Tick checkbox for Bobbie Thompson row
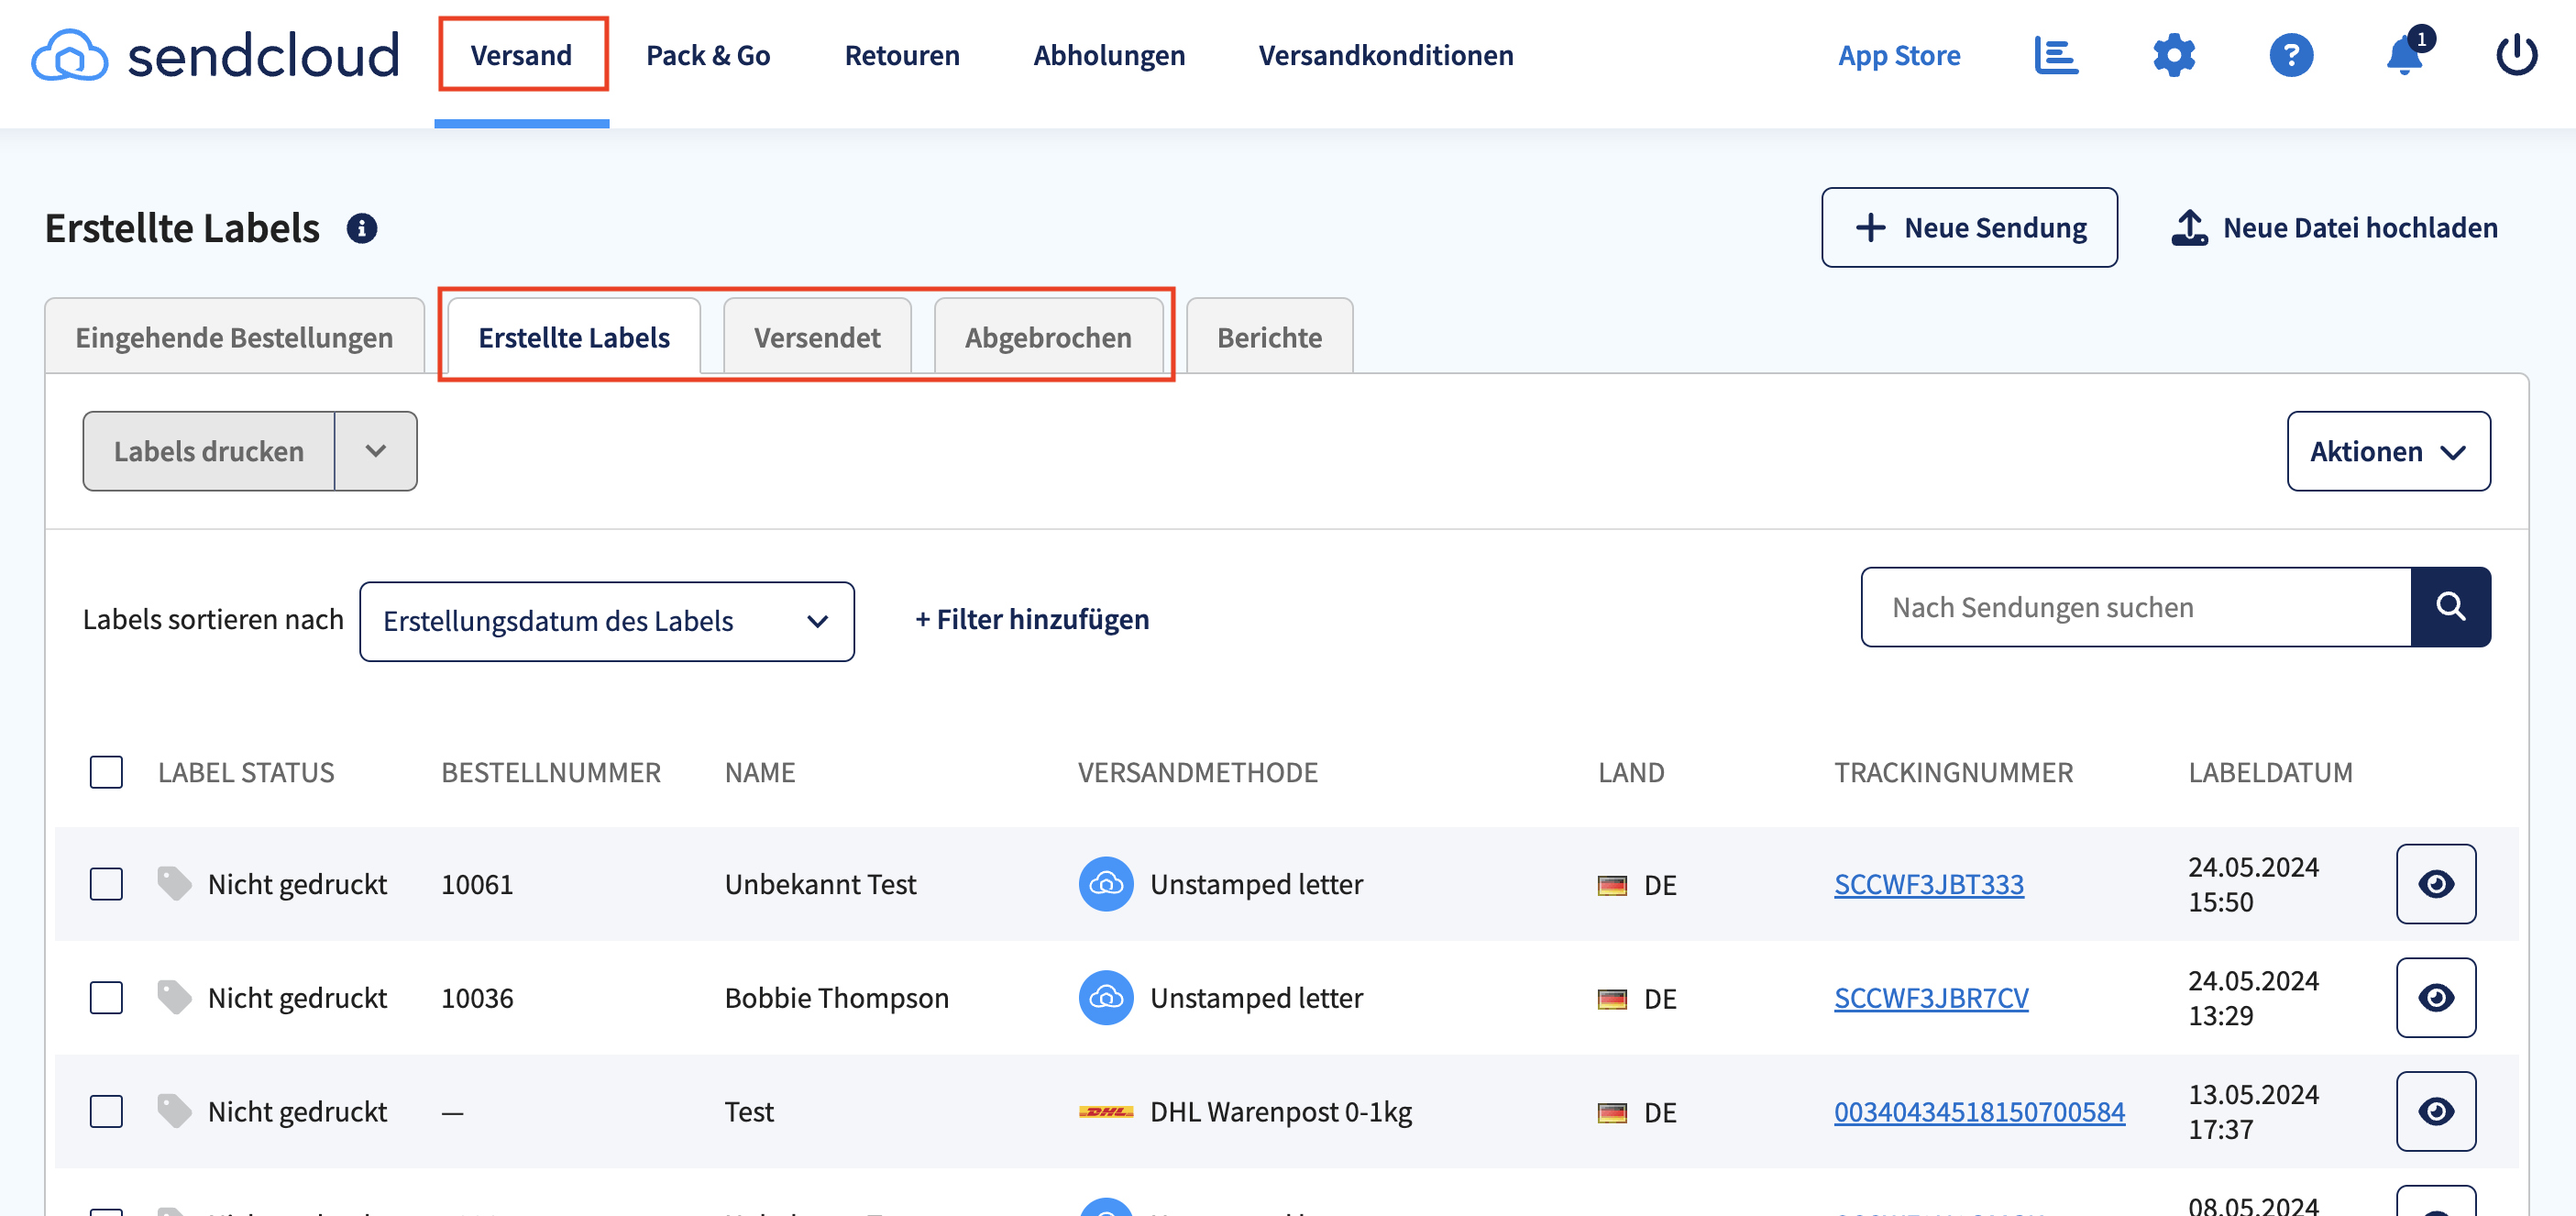The width and height of the screenshot is (2576, 1216). click(x=106, y=998)
